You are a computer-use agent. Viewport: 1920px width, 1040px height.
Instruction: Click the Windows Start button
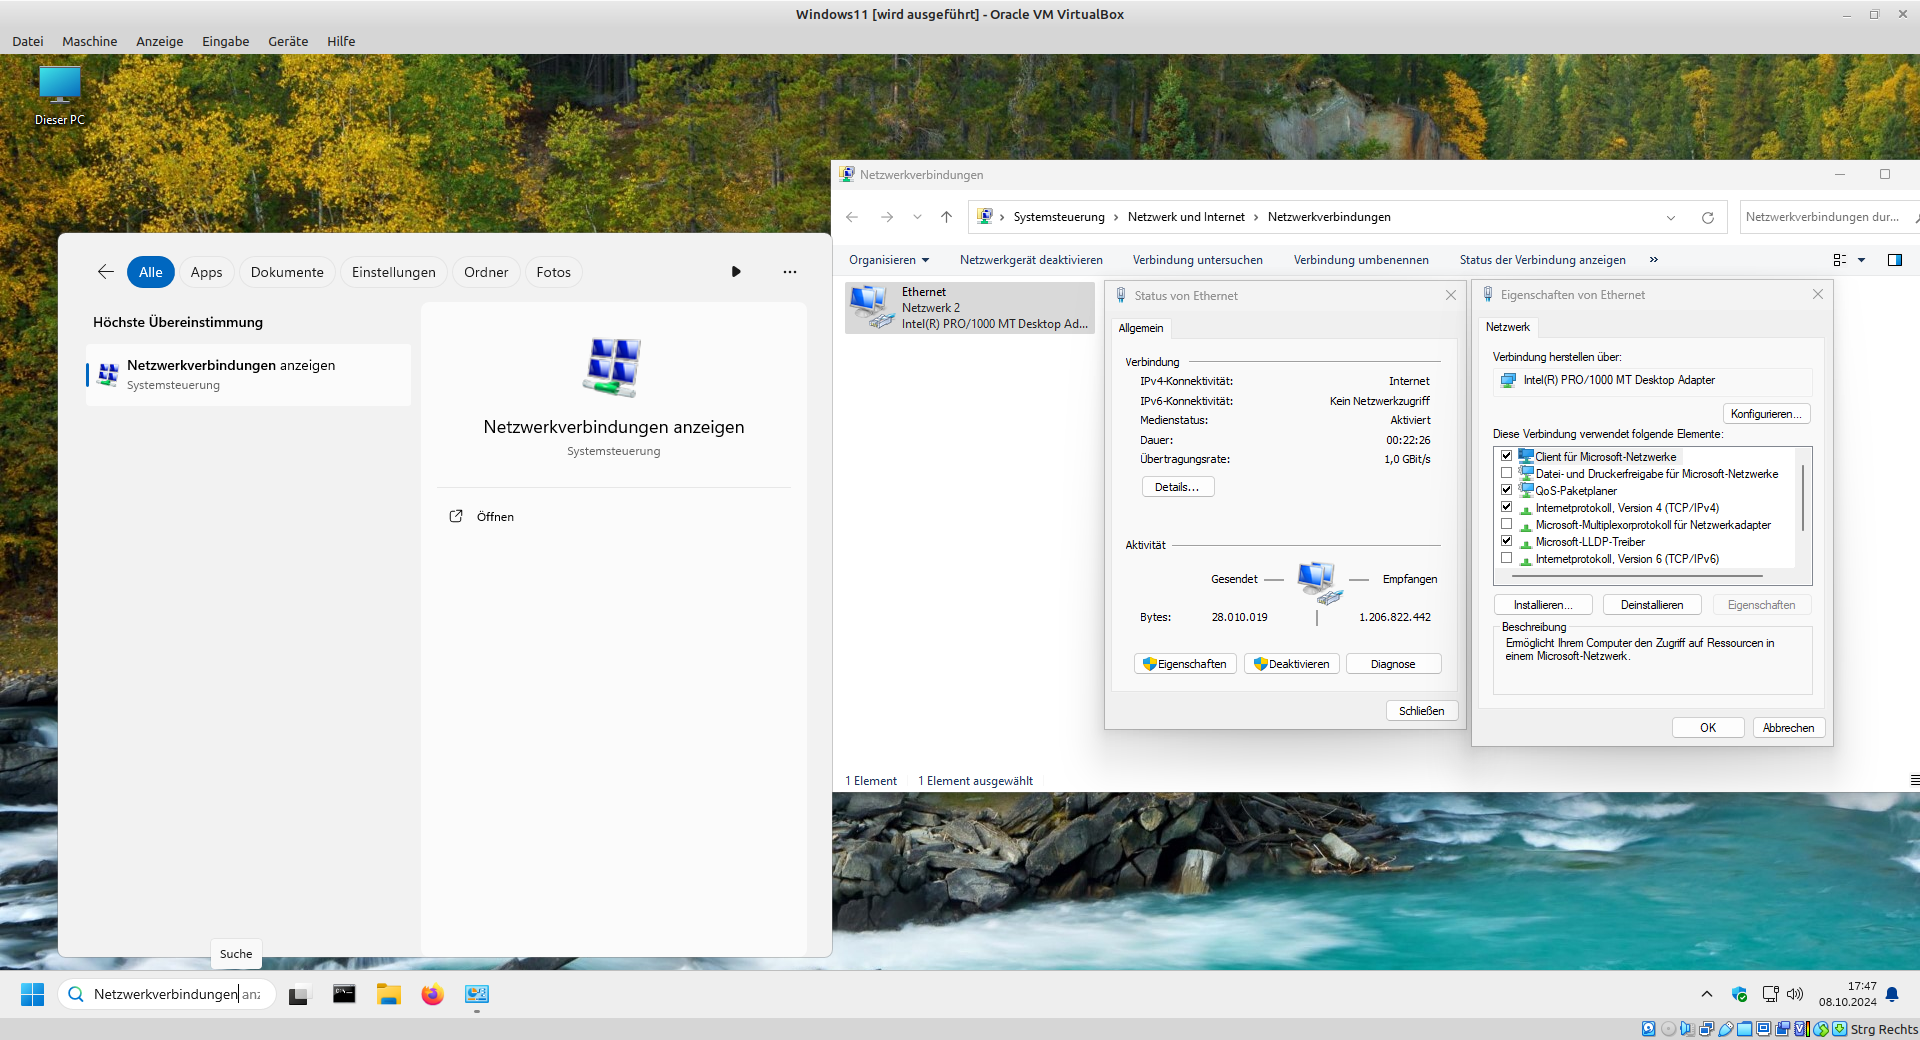(x=32, y=994)
